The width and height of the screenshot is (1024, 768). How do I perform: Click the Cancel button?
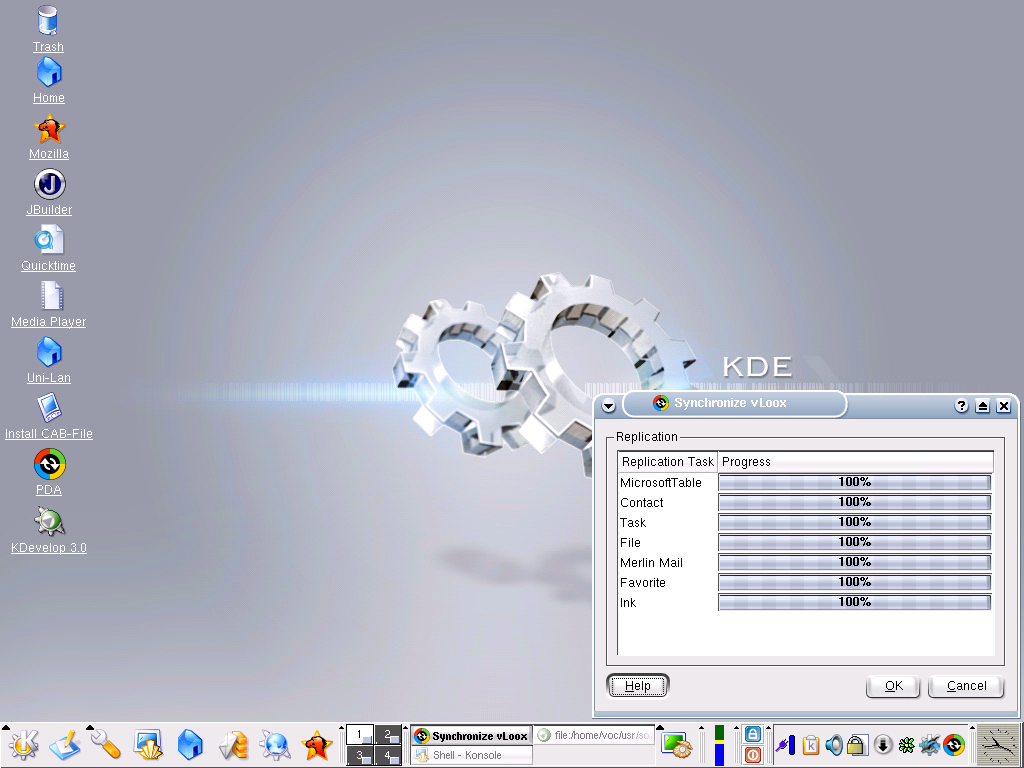966,686
